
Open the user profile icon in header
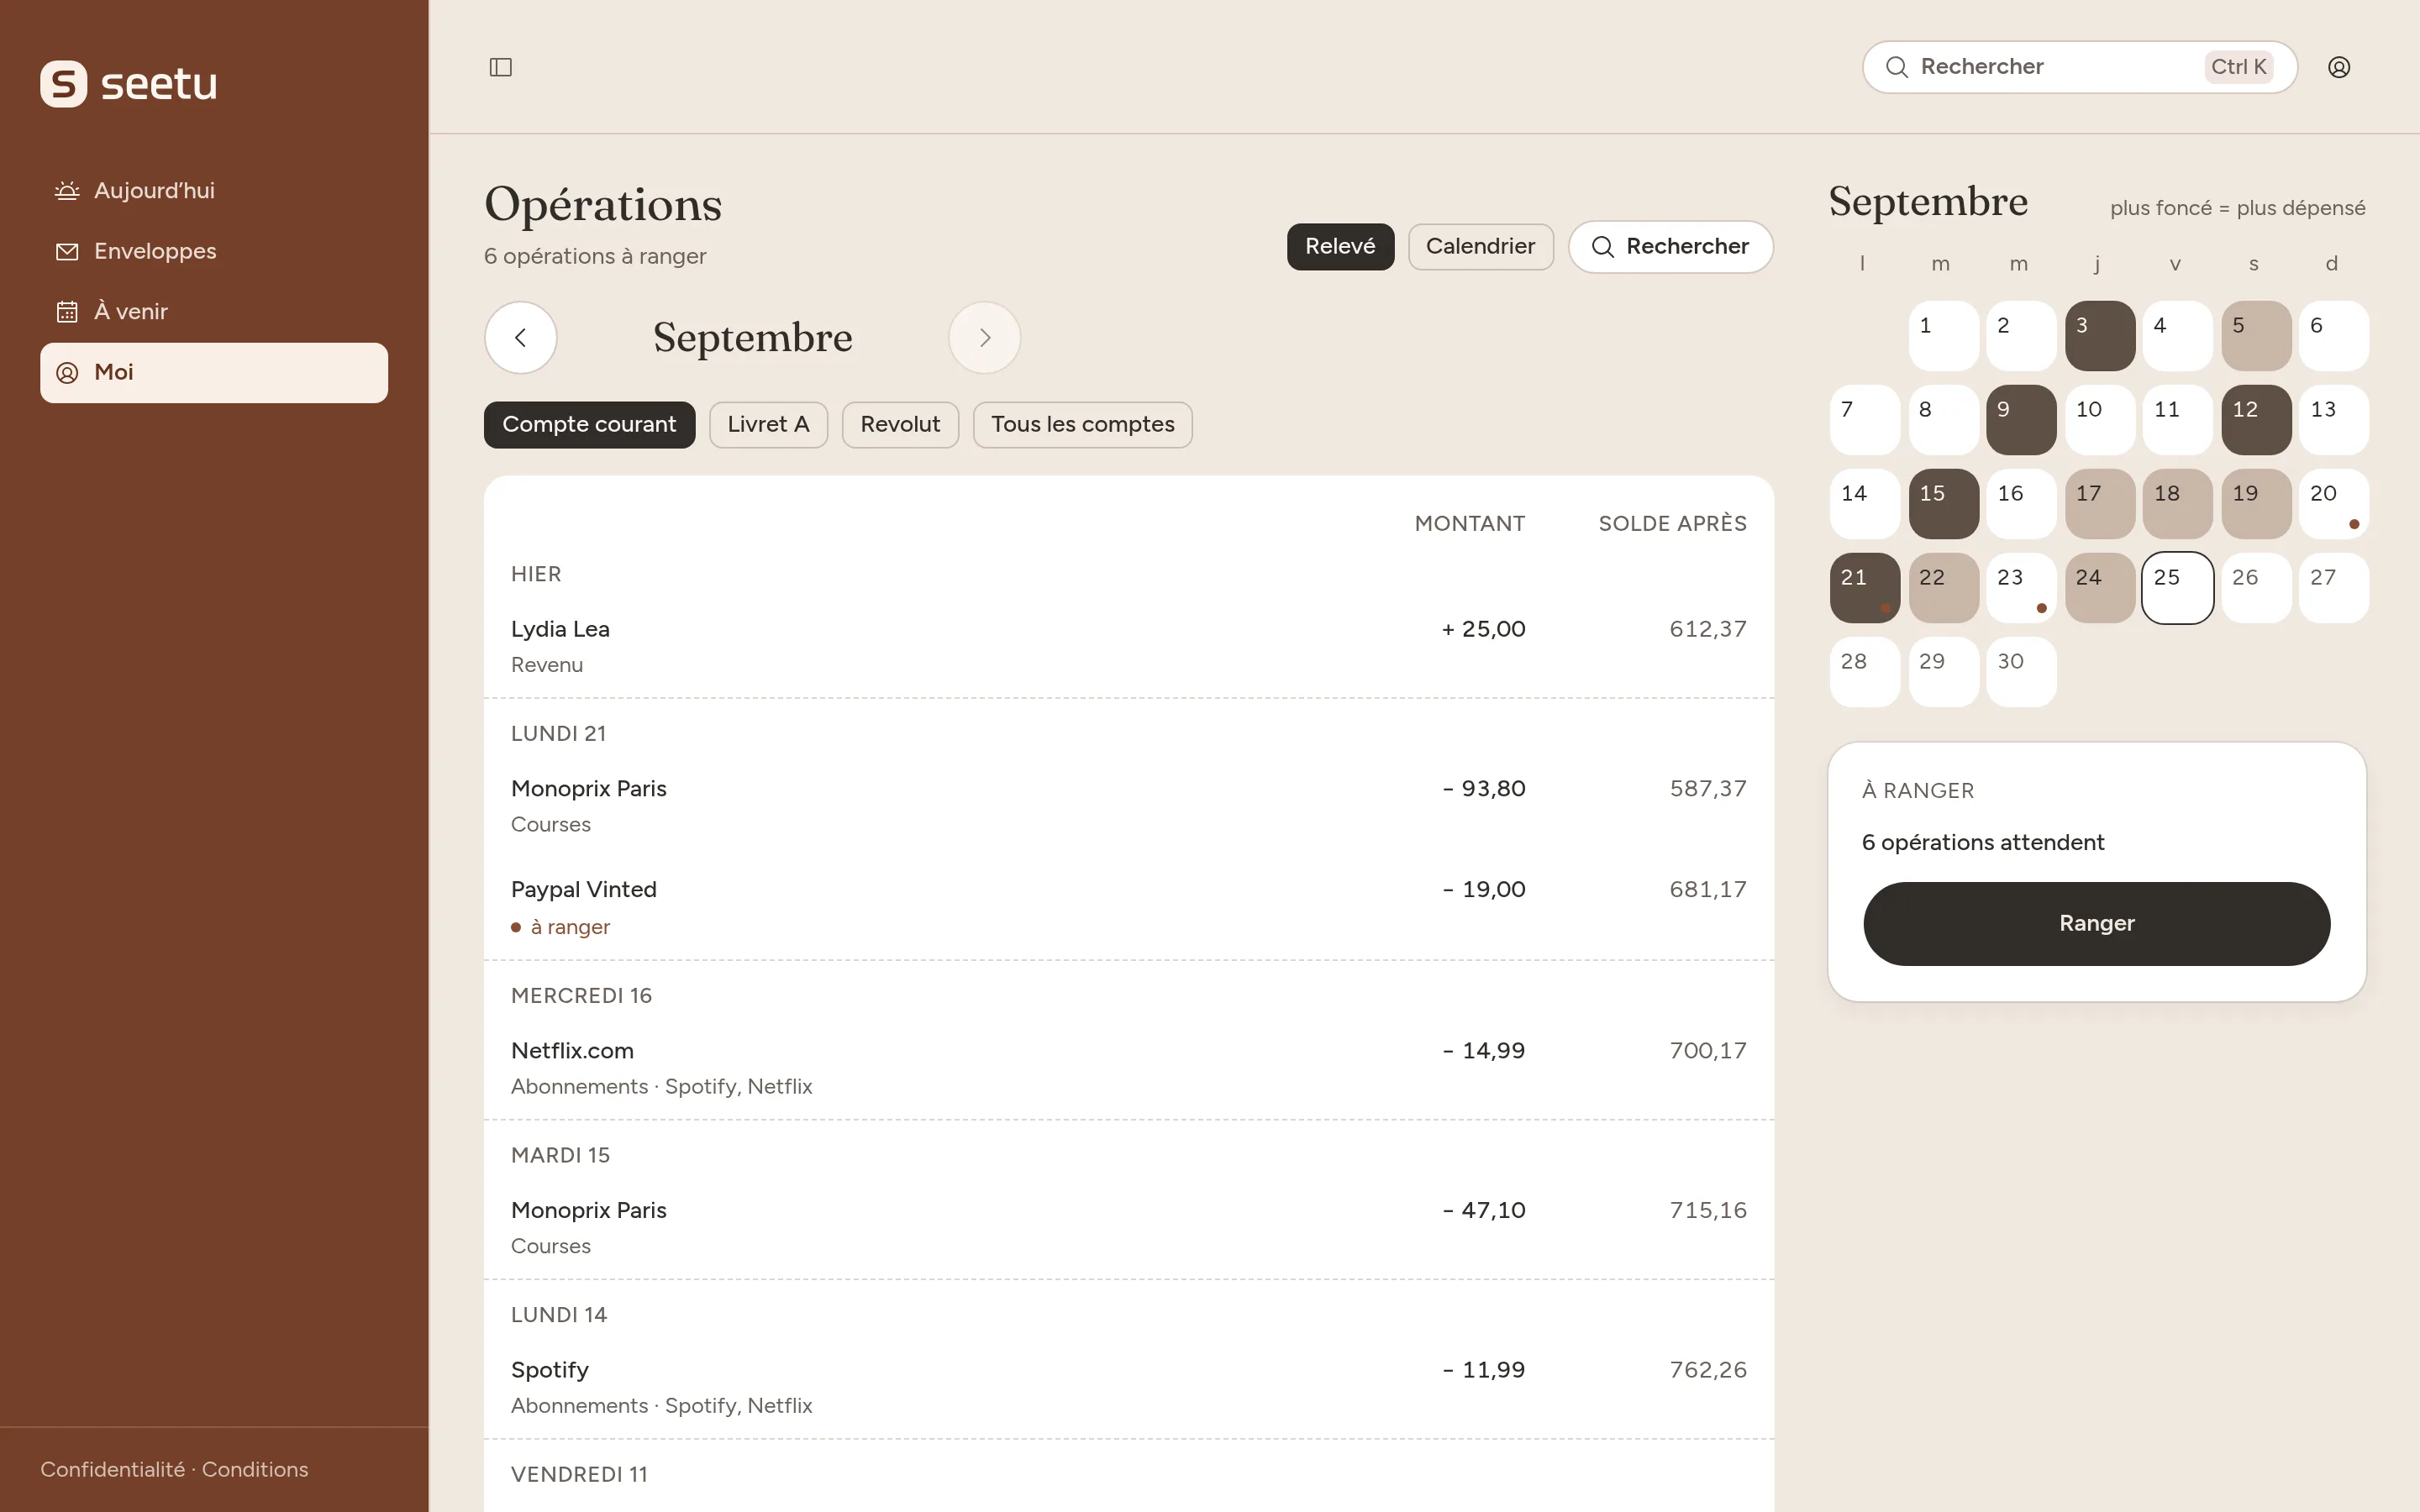pyautogui.click(x=2338, y=67)
